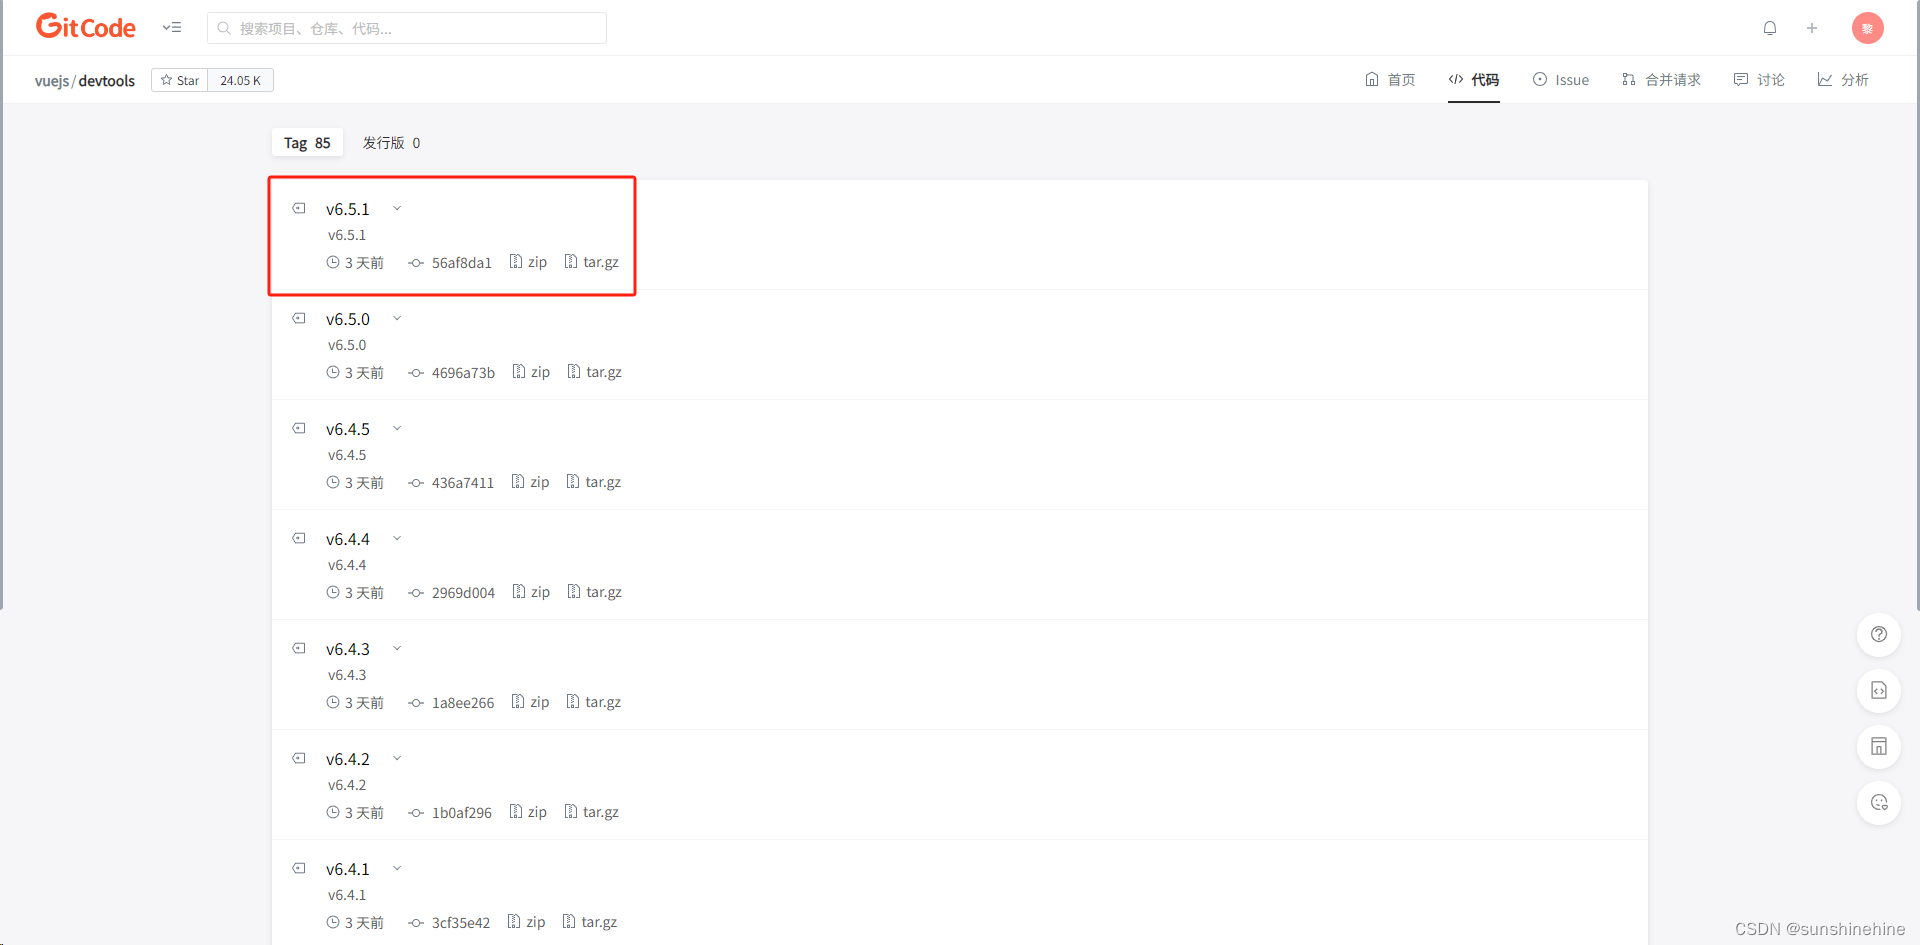1920x945 pixels.
Task: Open the notifications bell icon
Action: click(1769, 28)
